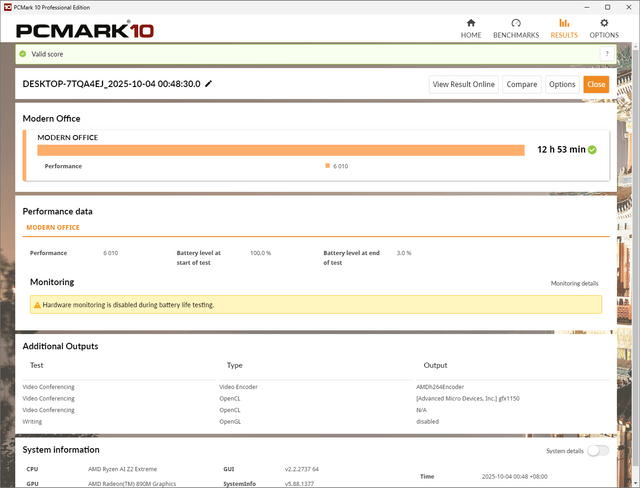Click the N/A OpenCL output cell
640x488 pixels.
click(x=421, y=410)
